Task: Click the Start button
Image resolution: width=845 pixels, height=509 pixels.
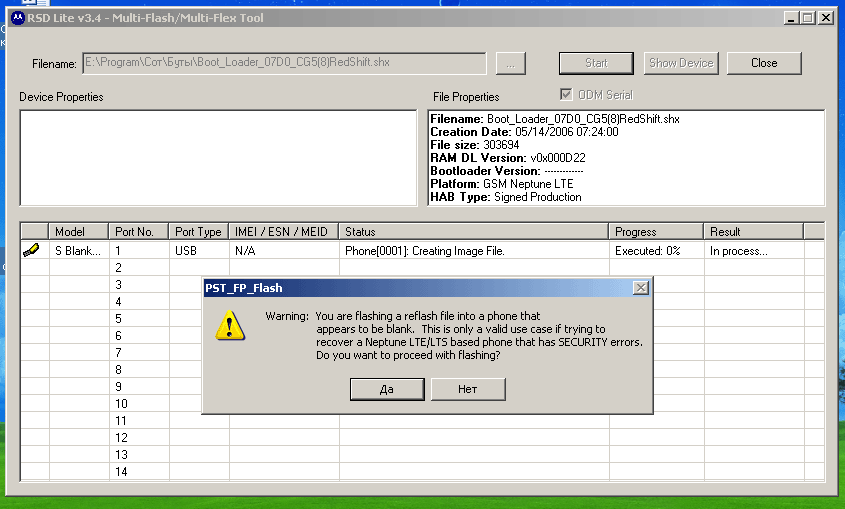Action: [596, 63]
